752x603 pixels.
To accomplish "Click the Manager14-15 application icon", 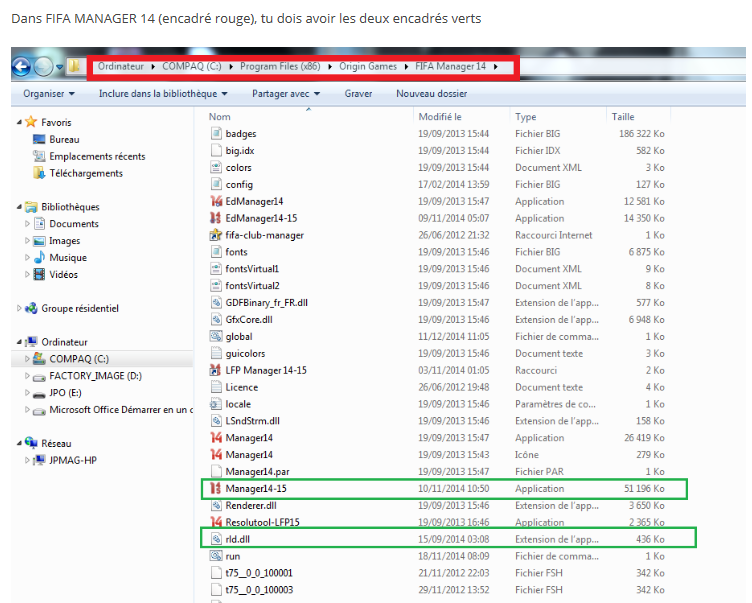I will click(x=216, y=488).
